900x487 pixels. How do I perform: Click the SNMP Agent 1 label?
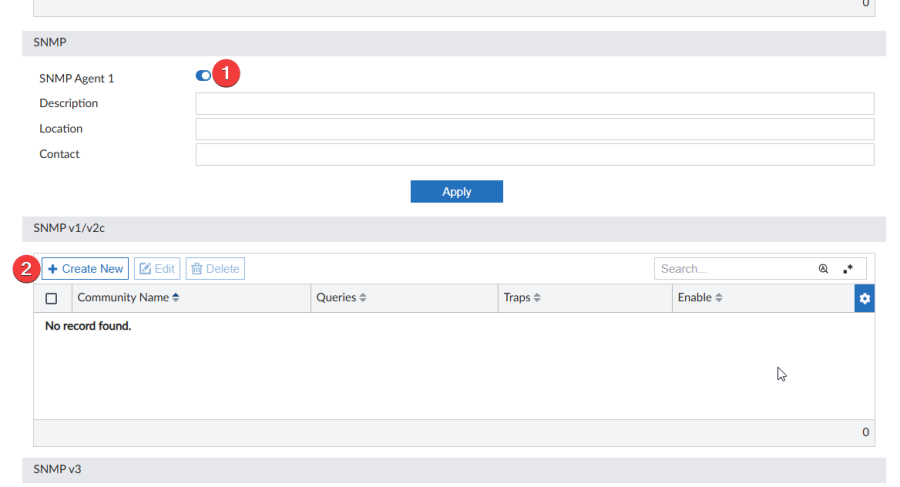click(76, 79)
